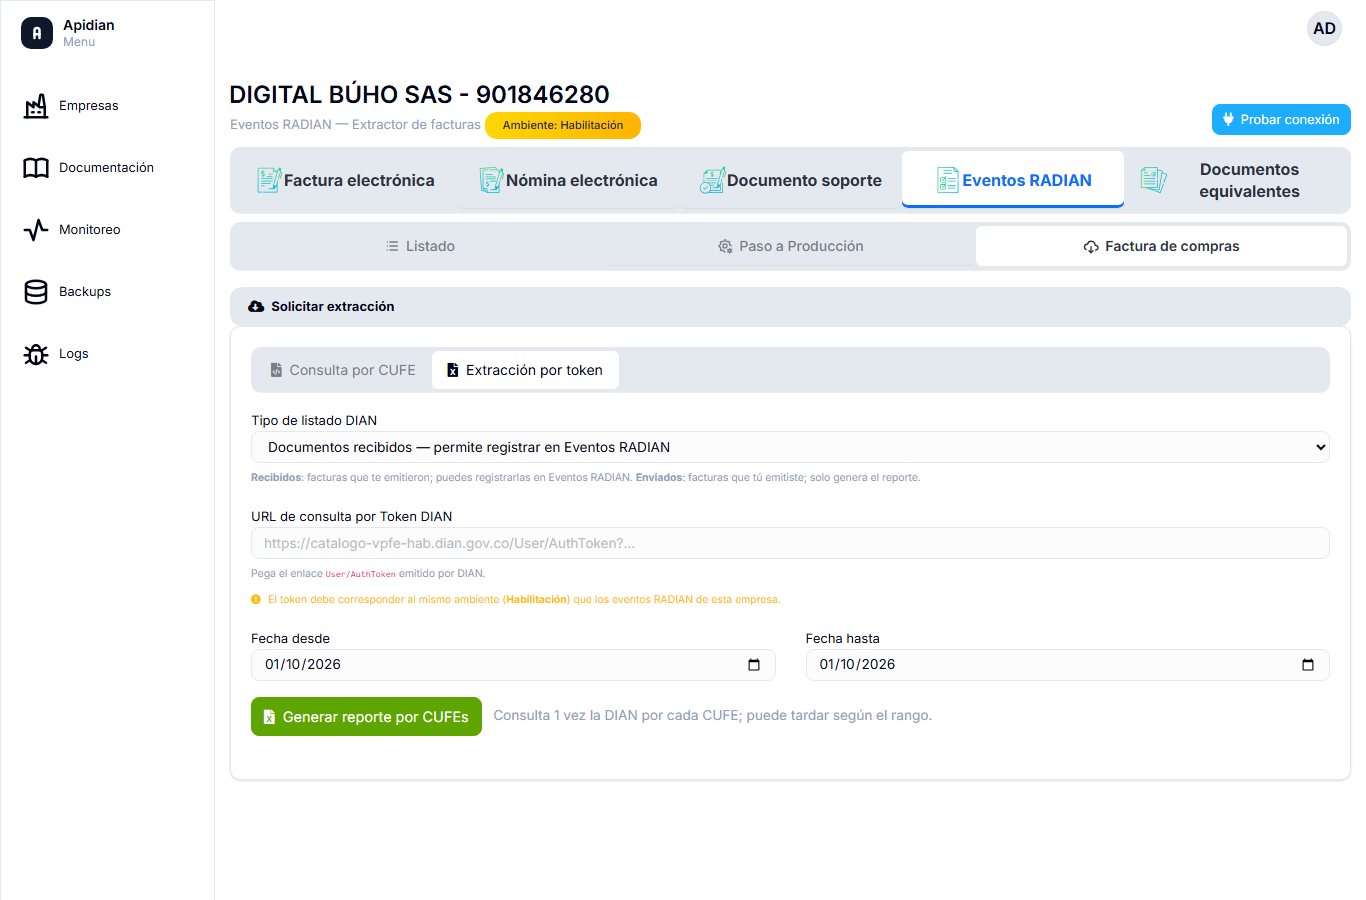The image size is (1366, 900).
Task: Click the Documentos equivalentes tab icon
Action: pos(1153,180)
